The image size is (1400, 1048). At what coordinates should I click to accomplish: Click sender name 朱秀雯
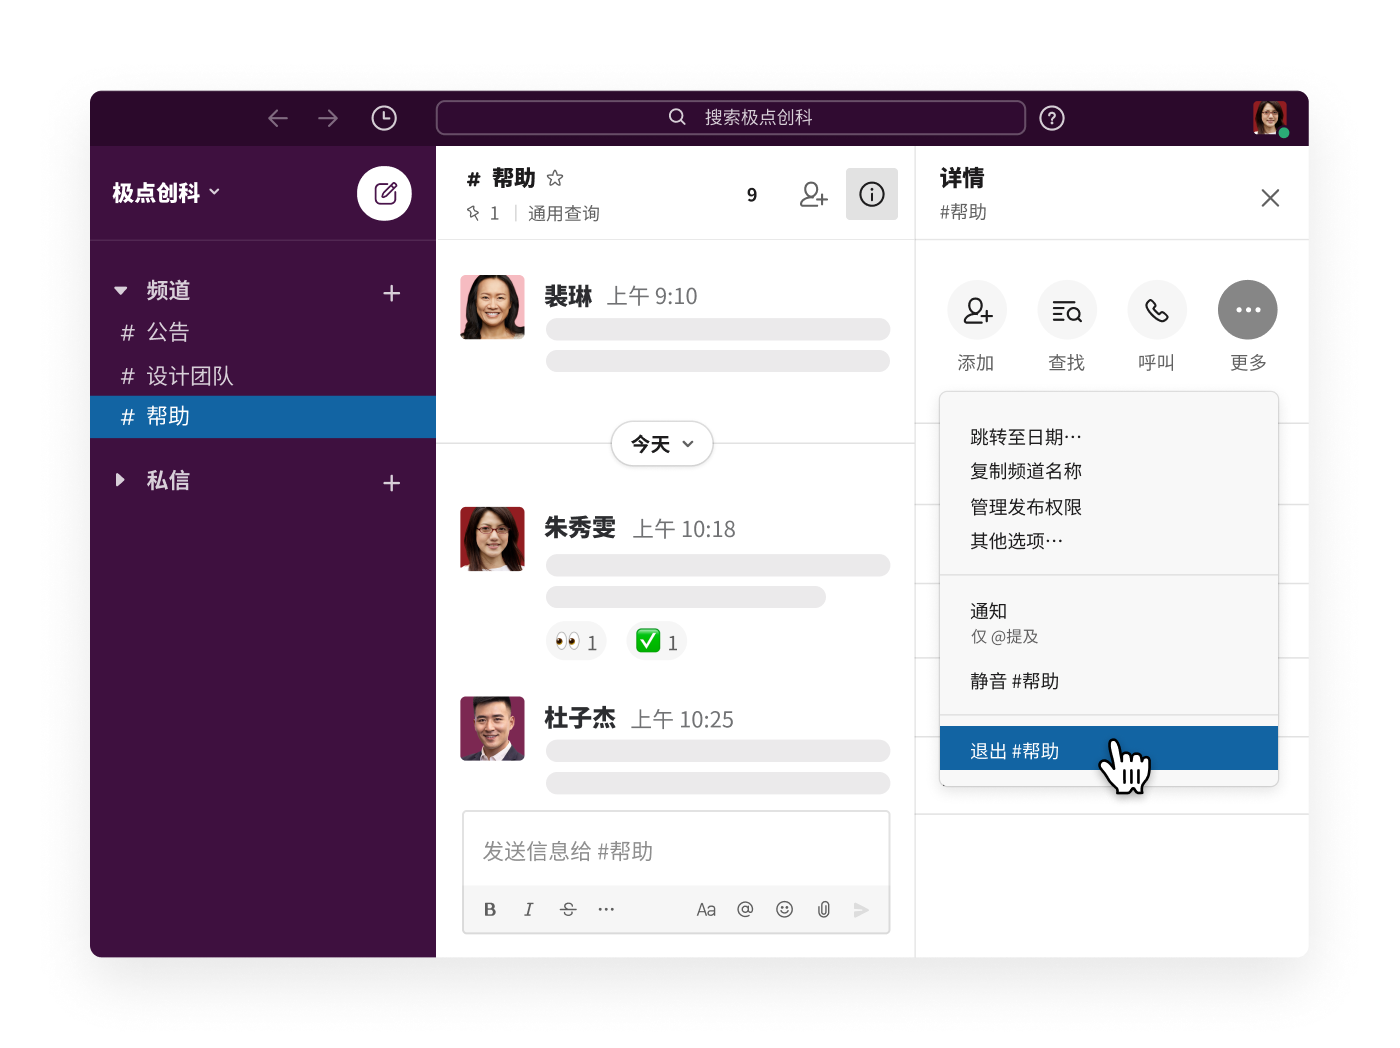pos(580,528)
